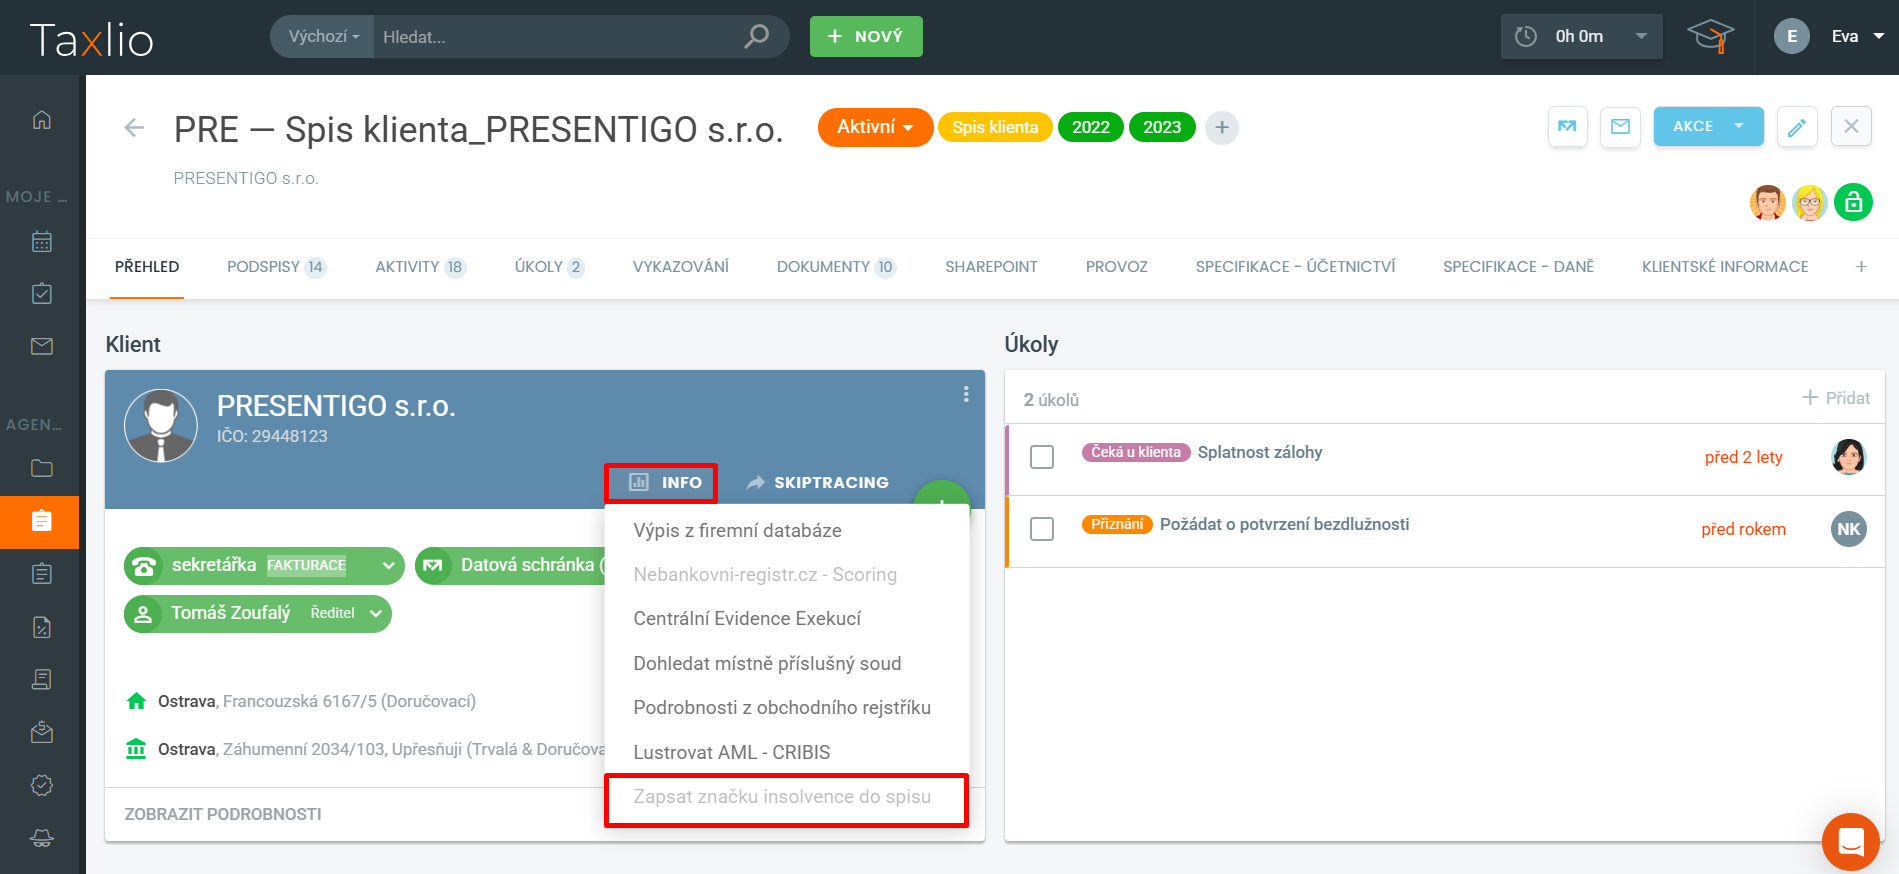Expand the AKCE actions dropdown

pyautogui.click(x=1708, y=127)
